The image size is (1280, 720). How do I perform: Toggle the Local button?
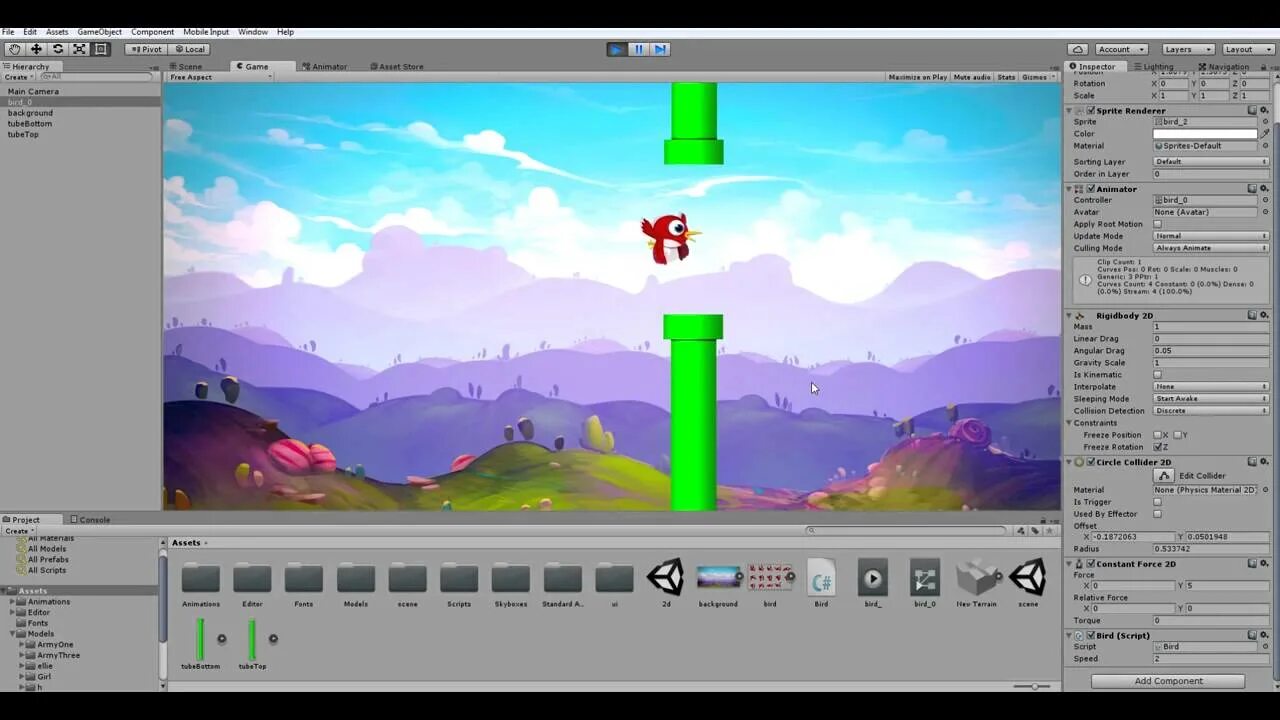[189, 49]
